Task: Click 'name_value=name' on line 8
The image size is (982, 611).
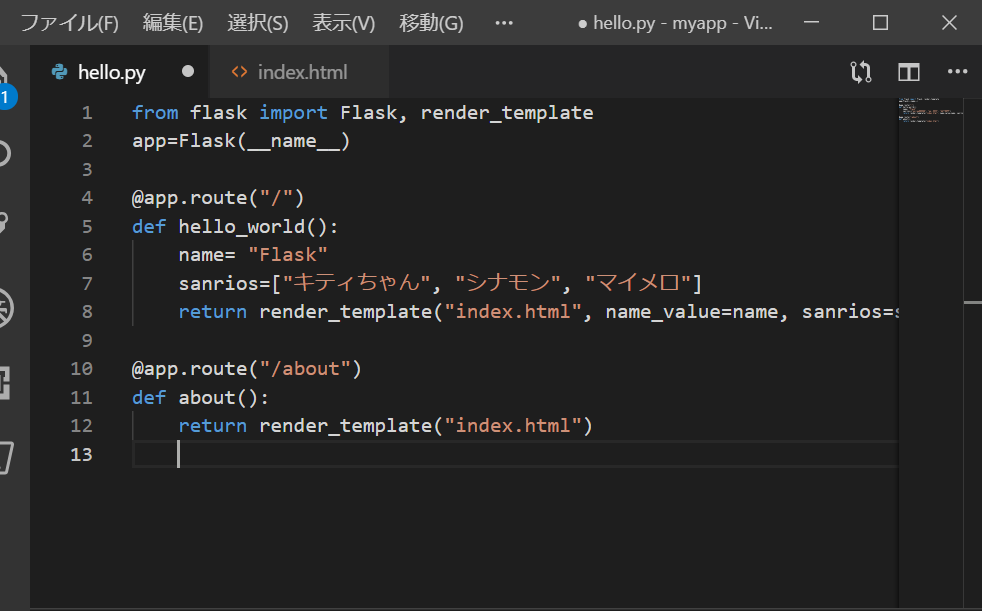Action: coord(692,312)
